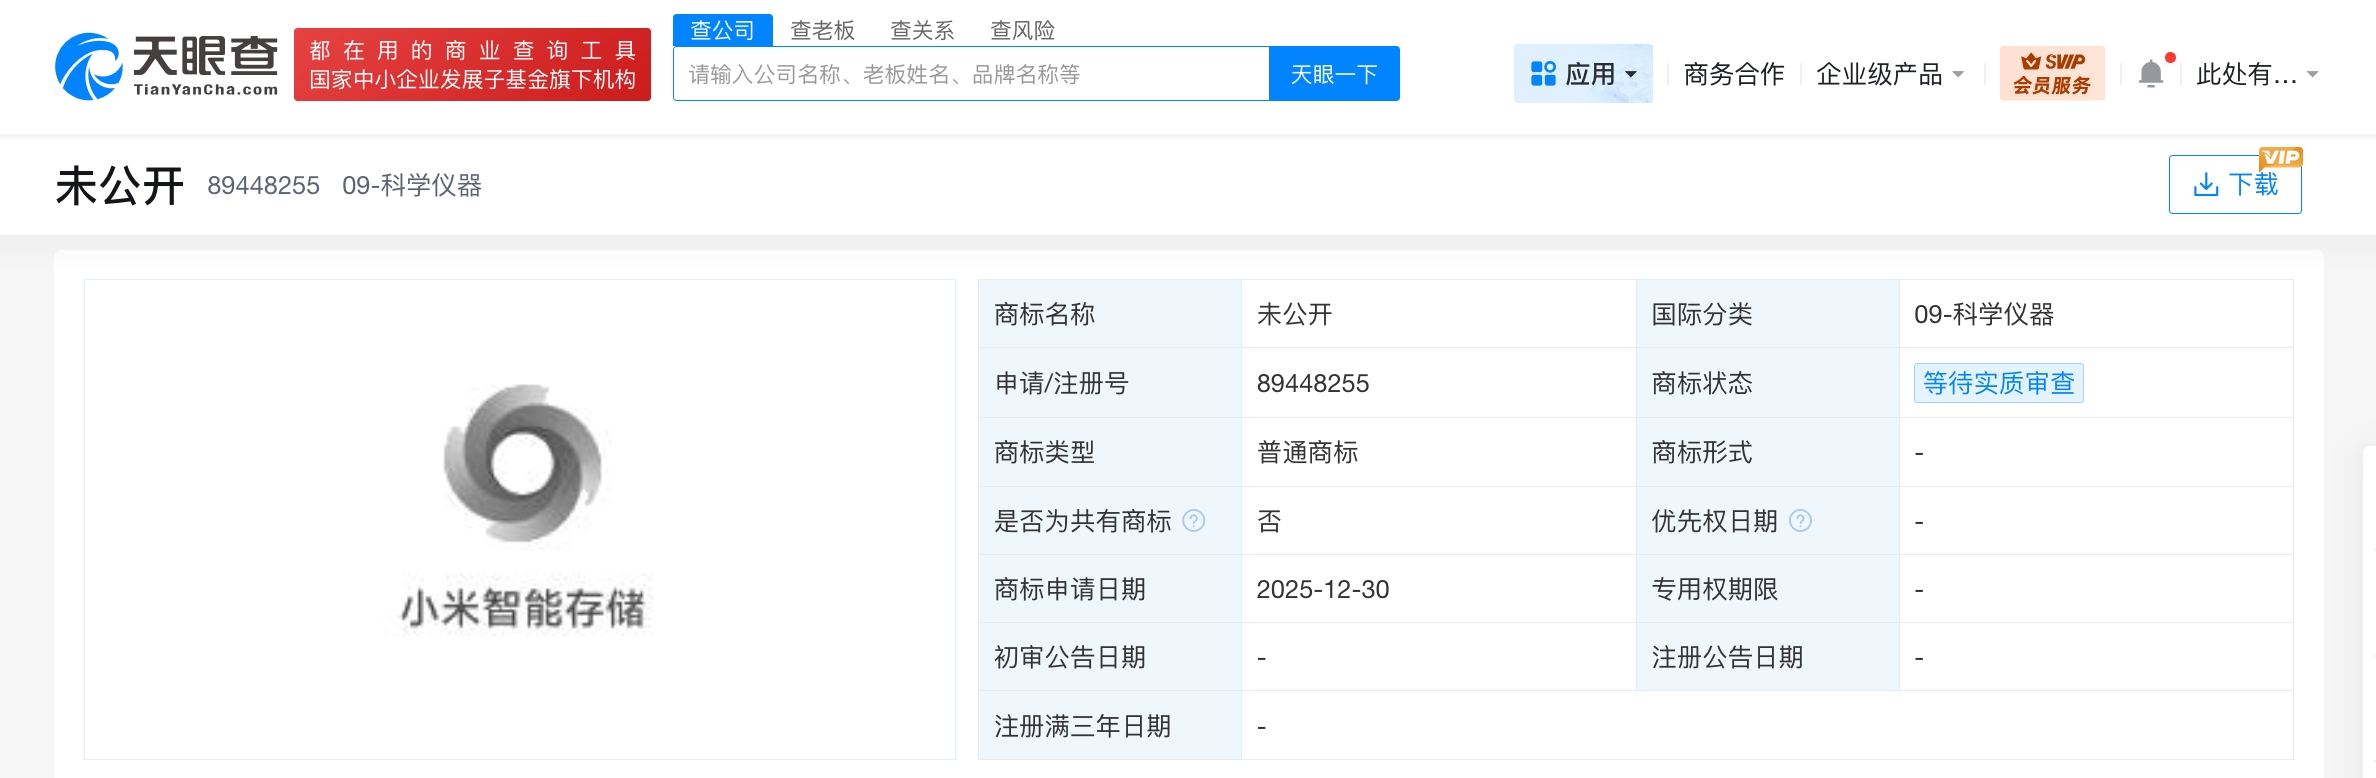
Task: Open the notification bell
Action: click(2151, 74)
